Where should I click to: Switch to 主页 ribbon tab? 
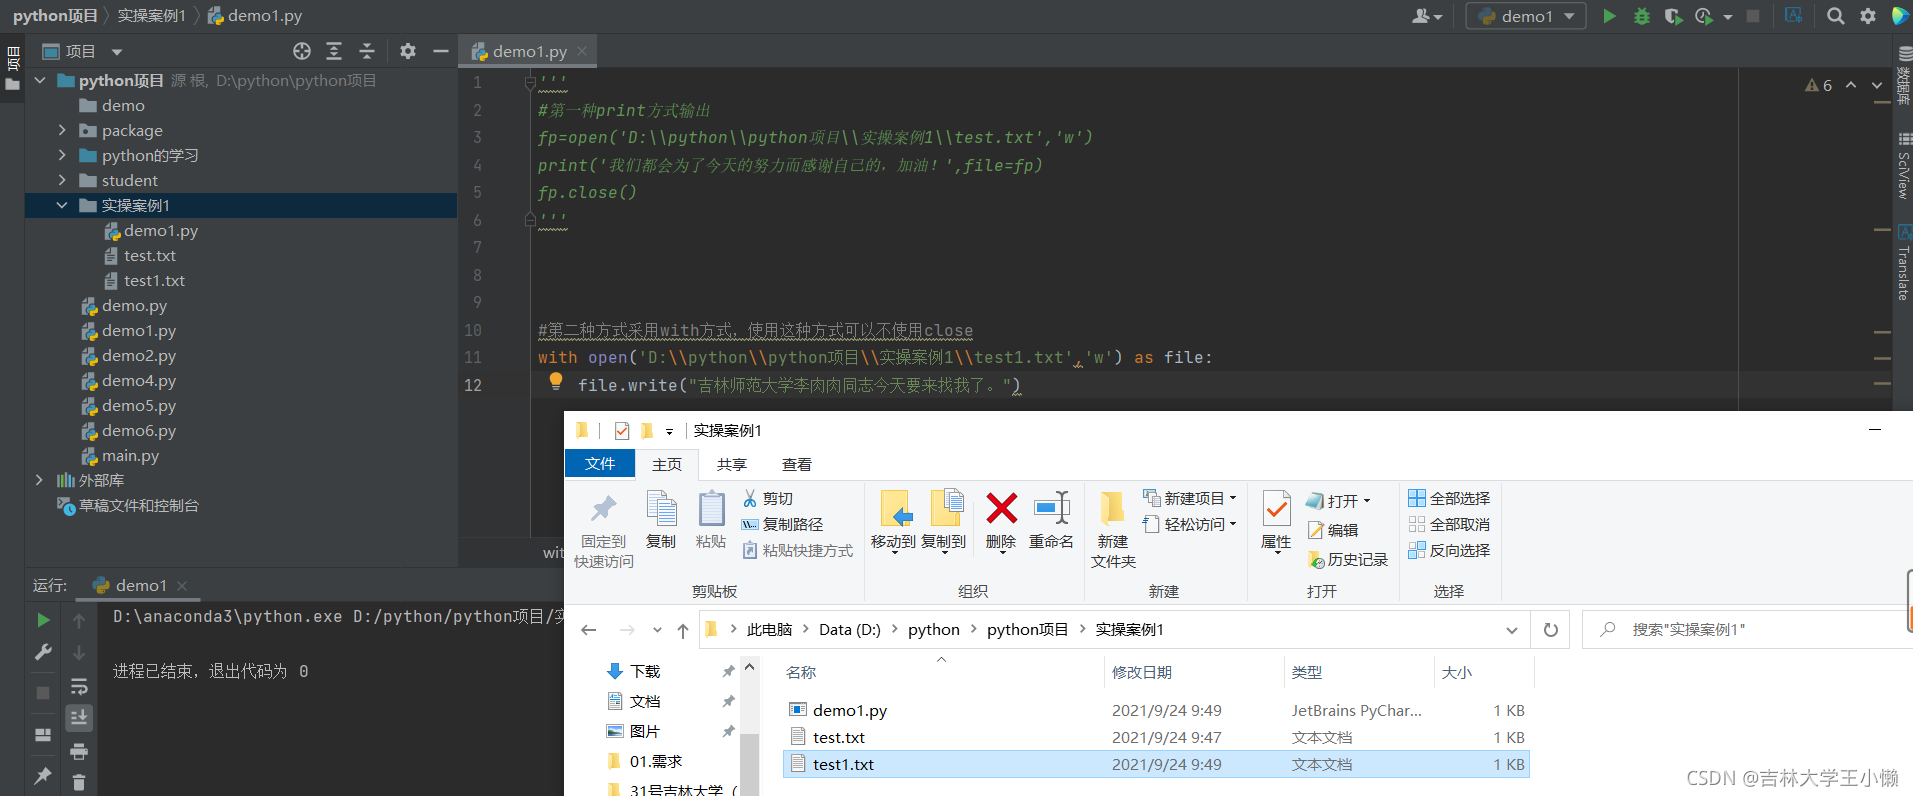[x=667, y=464]
